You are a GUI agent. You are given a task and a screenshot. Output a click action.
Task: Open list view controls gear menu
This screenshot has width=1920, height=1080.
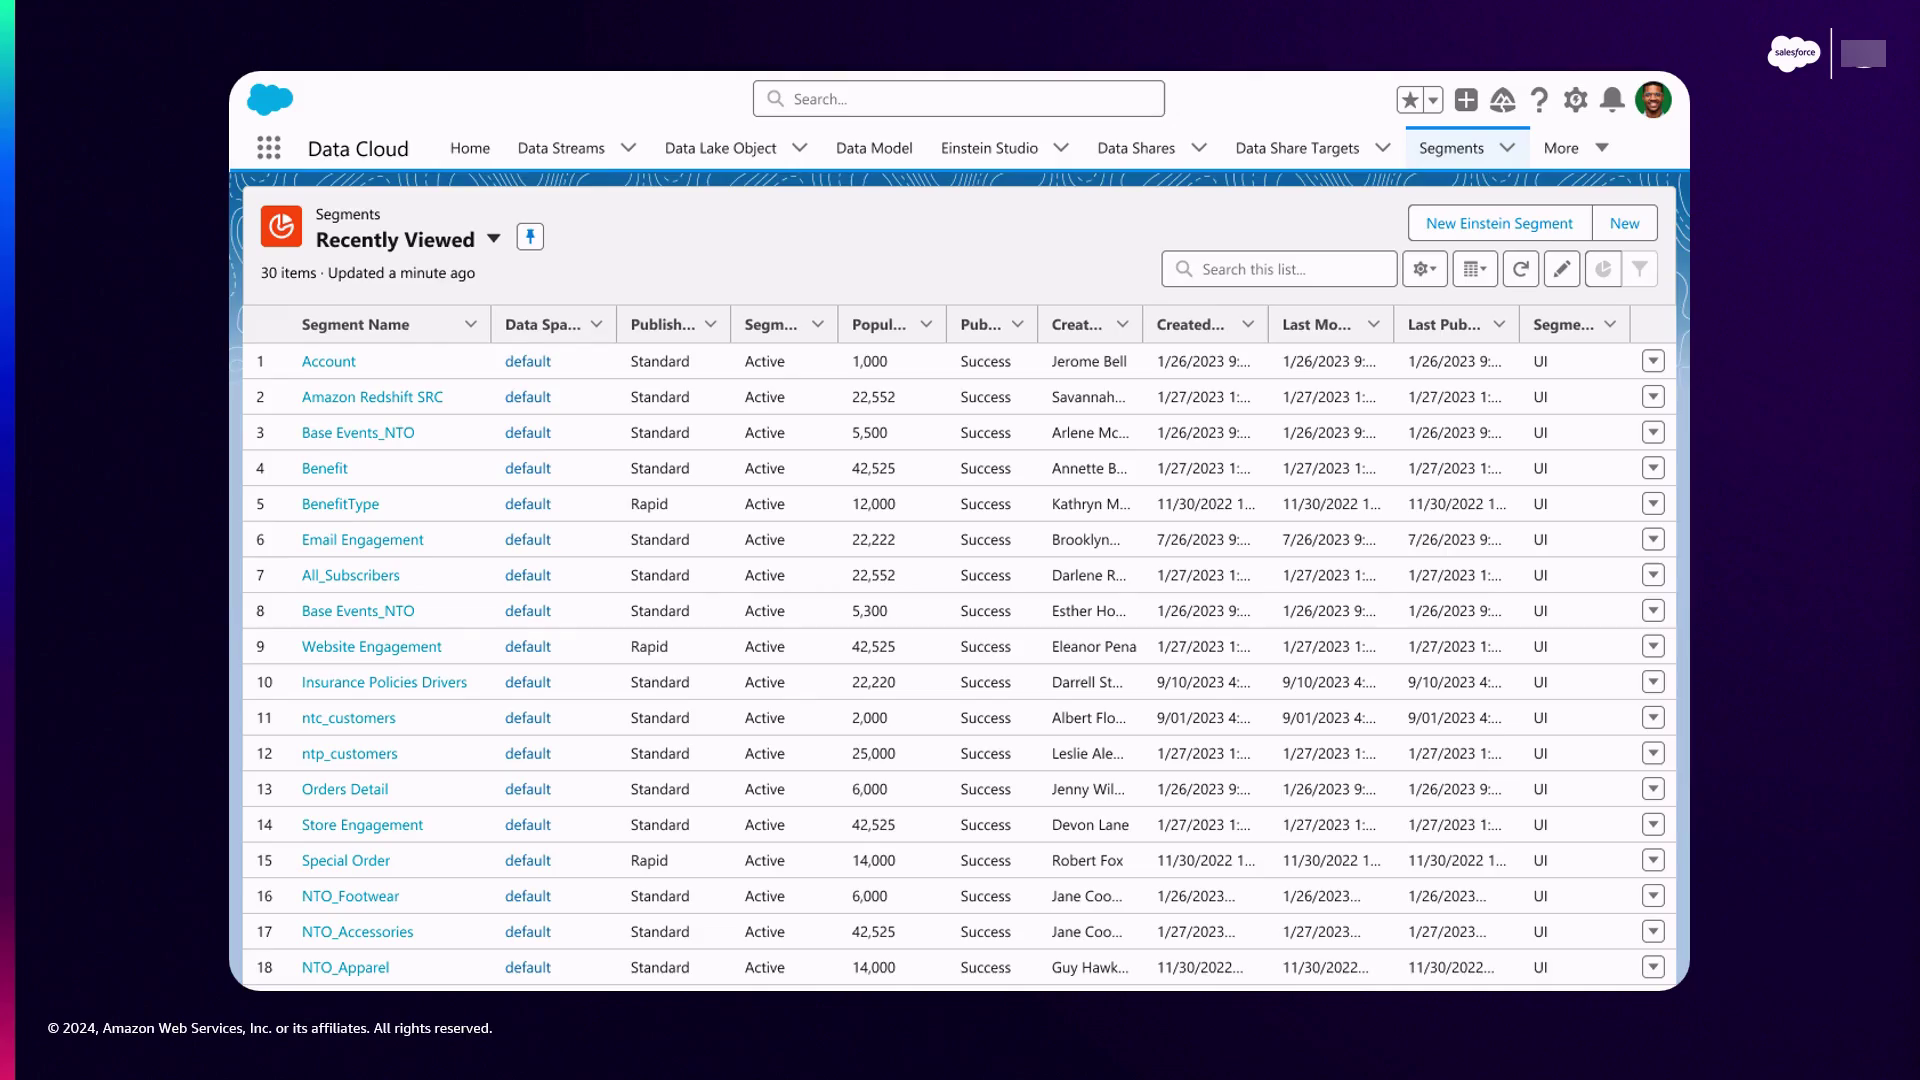[x=1424, y=269]
